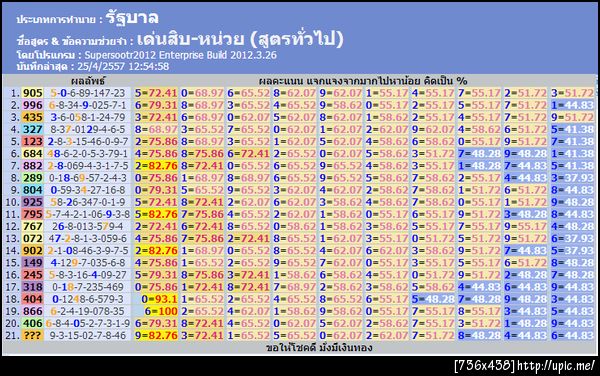
Task: Select result number 245 in row 16
Action: click(x=32, y=275)
